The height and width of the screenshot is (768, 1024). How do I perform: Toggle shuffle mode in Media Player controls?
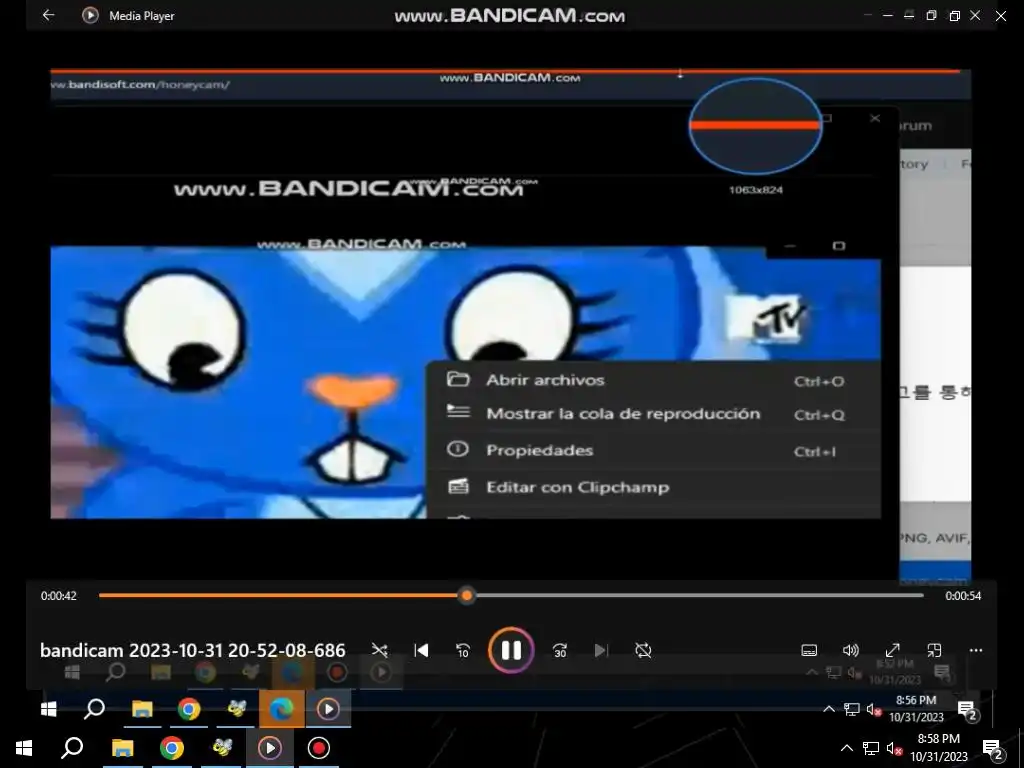379,650
